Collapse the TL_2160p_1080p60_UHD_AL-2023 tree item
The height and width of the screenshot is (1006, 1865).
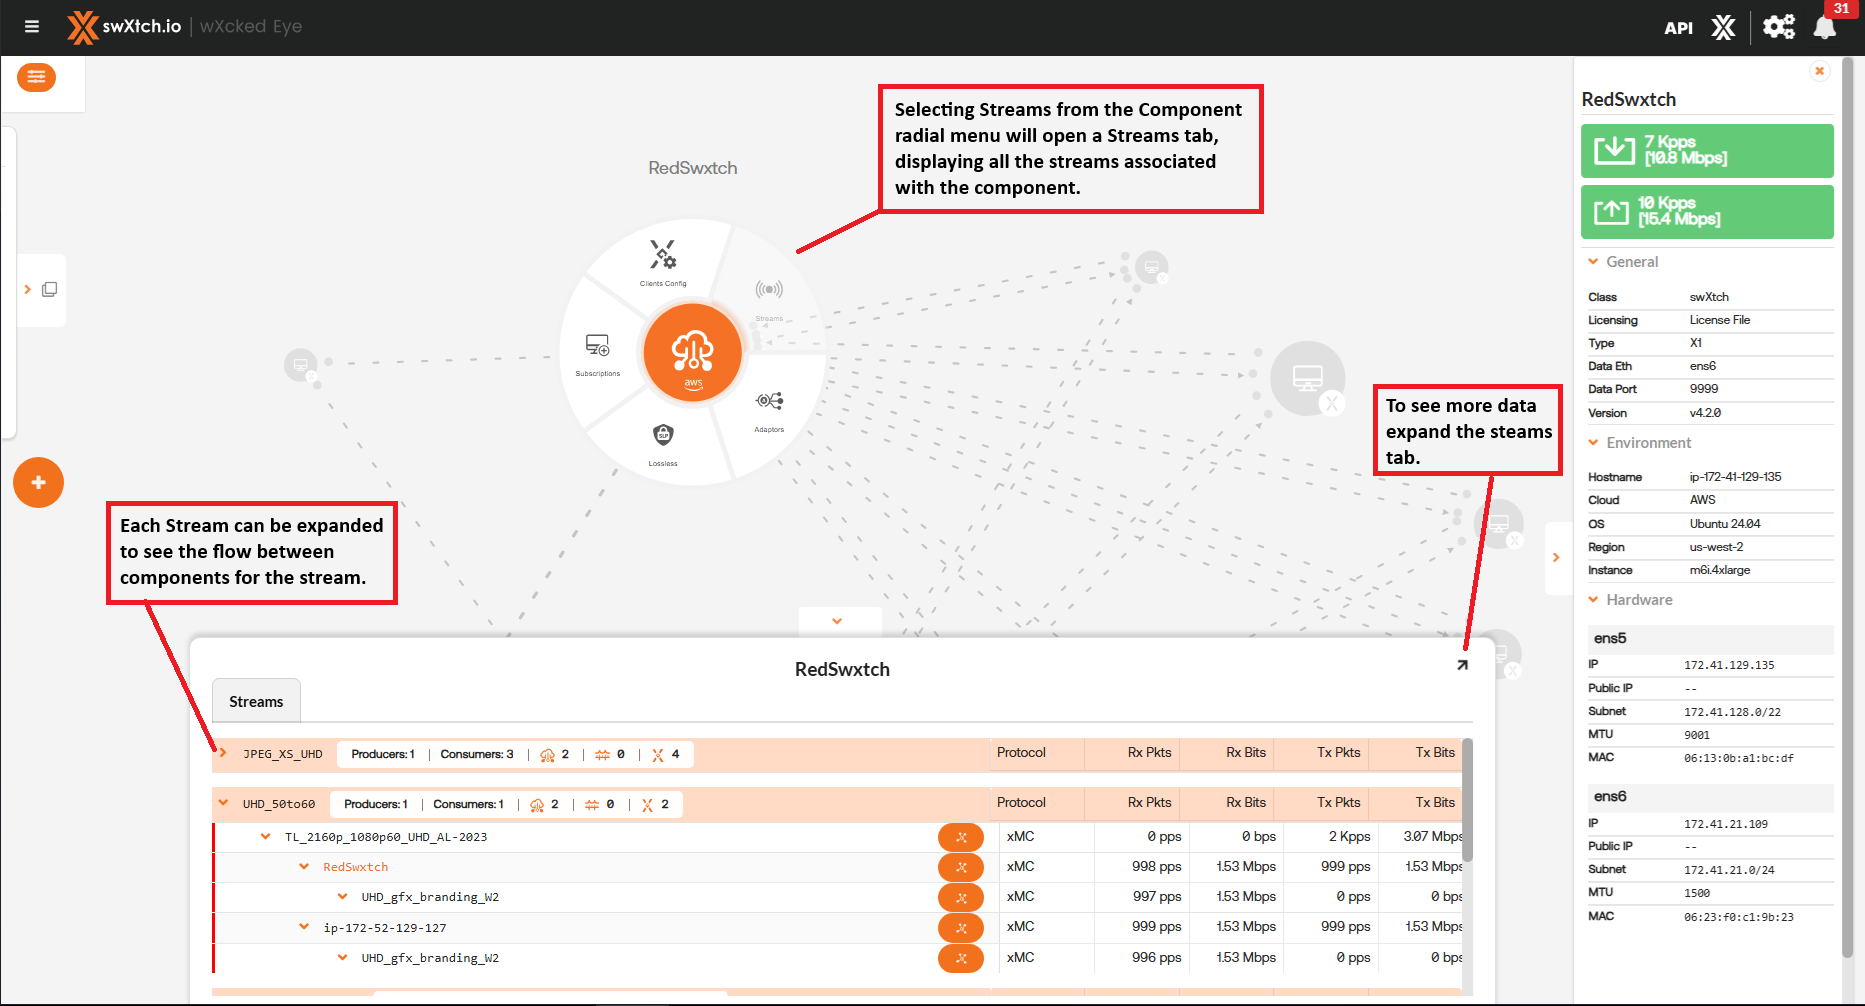(265, 837)
